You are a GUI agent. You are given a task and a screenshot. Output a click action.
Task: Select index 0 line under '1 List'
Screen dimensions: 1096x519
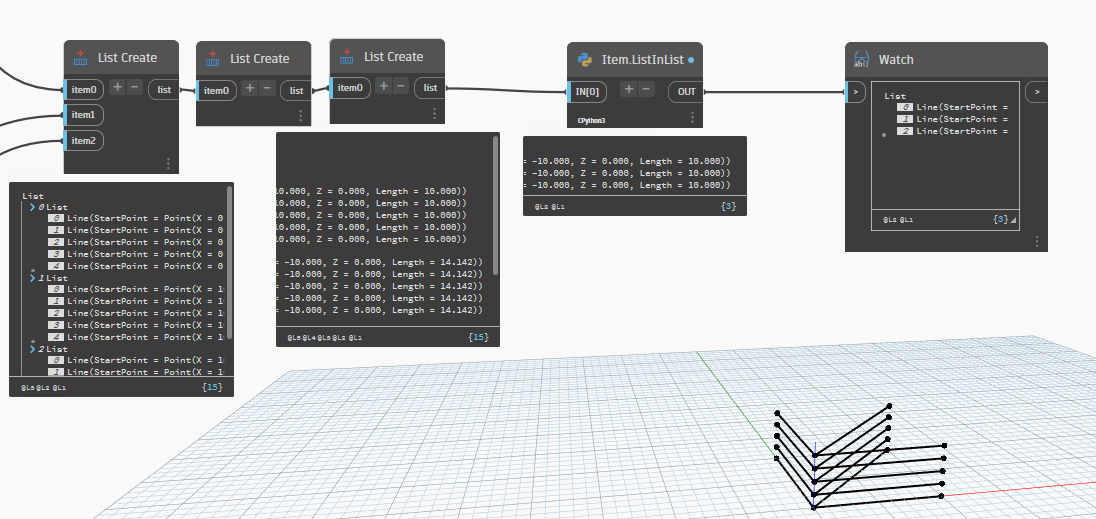pos(136,289)
